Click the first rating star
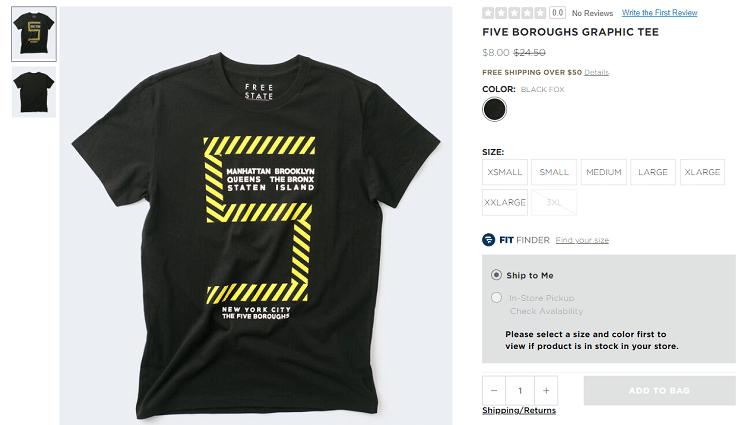The height and width of the screenshot is (425, 750). [488, 13]
